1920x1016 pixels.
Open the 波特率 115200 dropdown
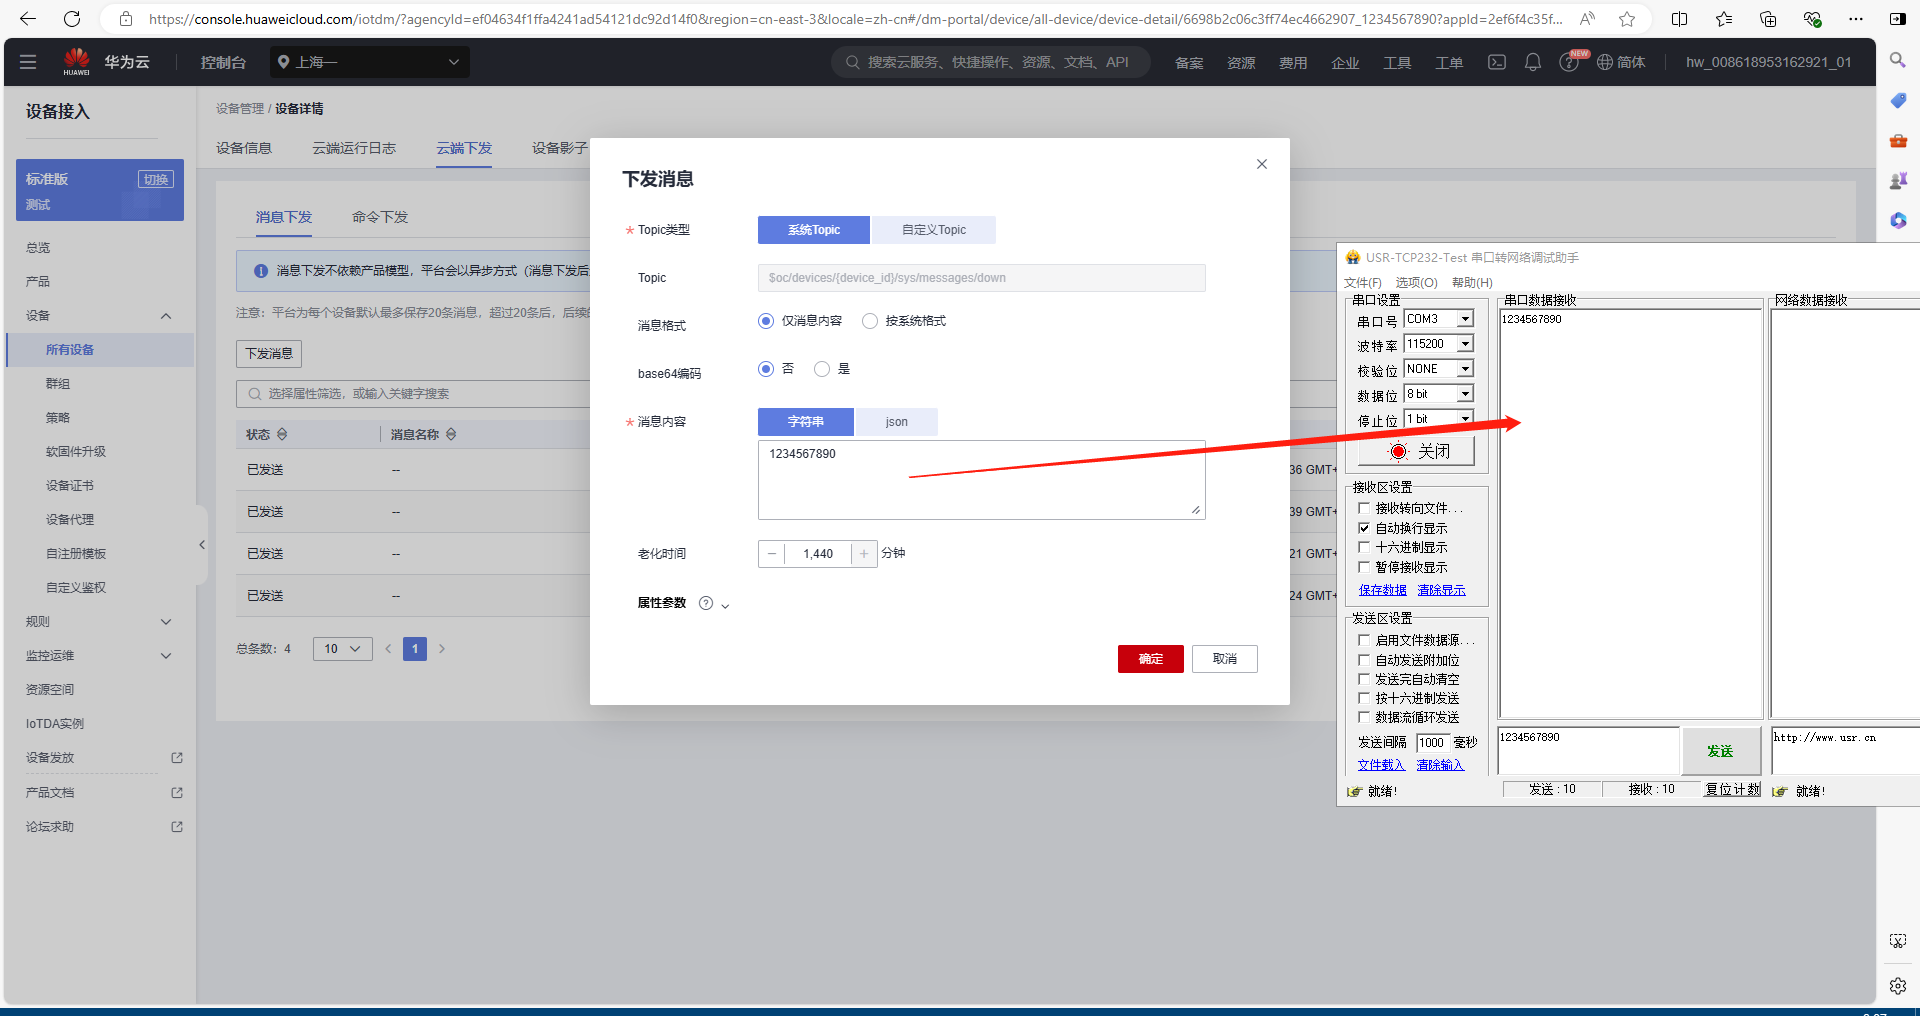click(x=1465, y=344)
